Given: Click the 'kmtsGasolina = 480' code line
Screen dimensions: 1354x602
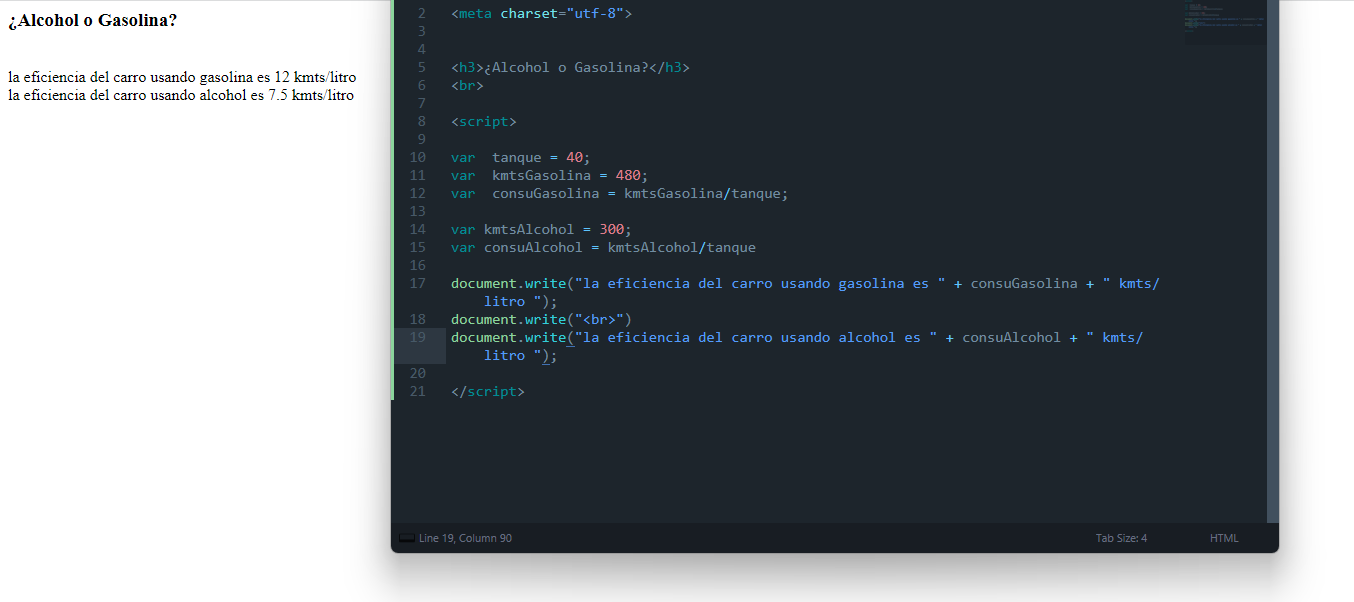Looking at the screenshot, I should pos(549,175).
